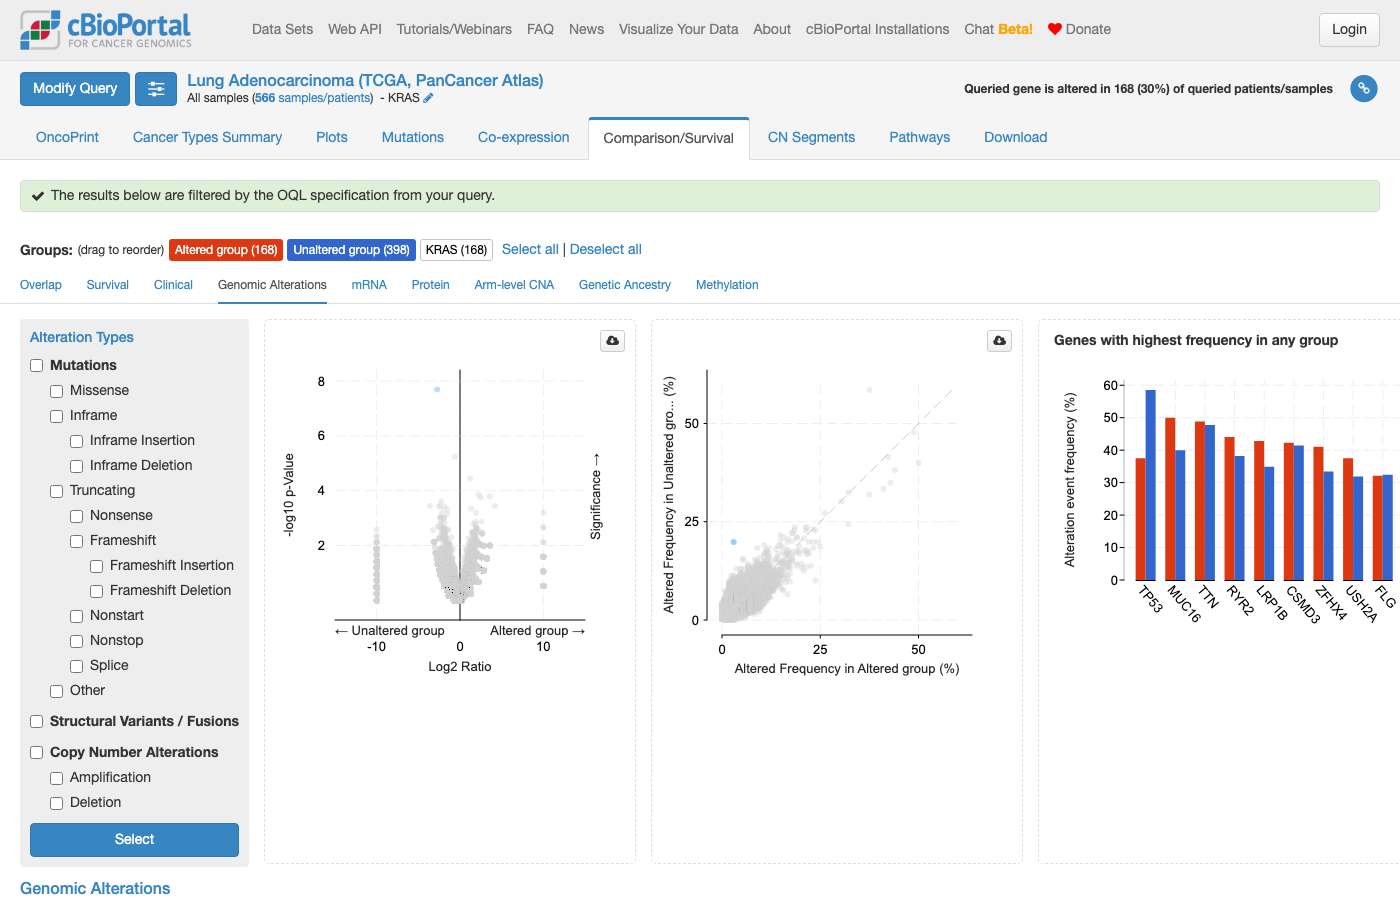Switch to the Survival sub-tab
1400x900 pixels.
[107, 285]
